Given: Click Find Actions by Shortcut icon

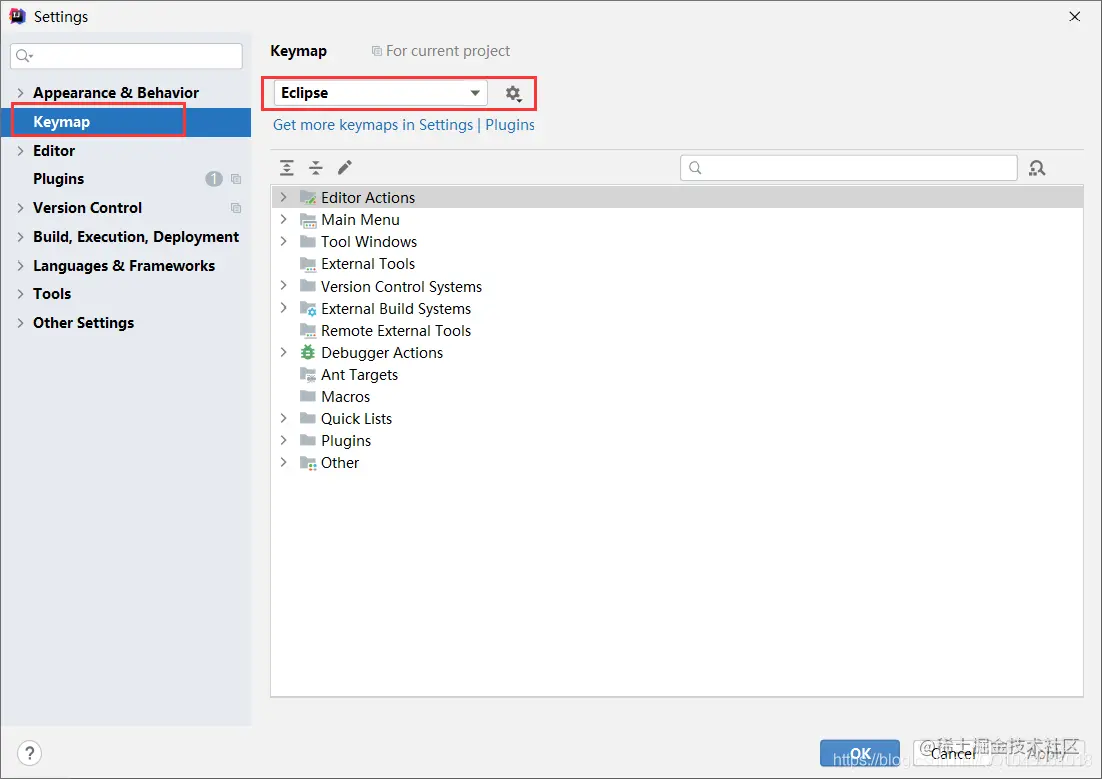Looking at the screenshot, I should [1037, 168].
